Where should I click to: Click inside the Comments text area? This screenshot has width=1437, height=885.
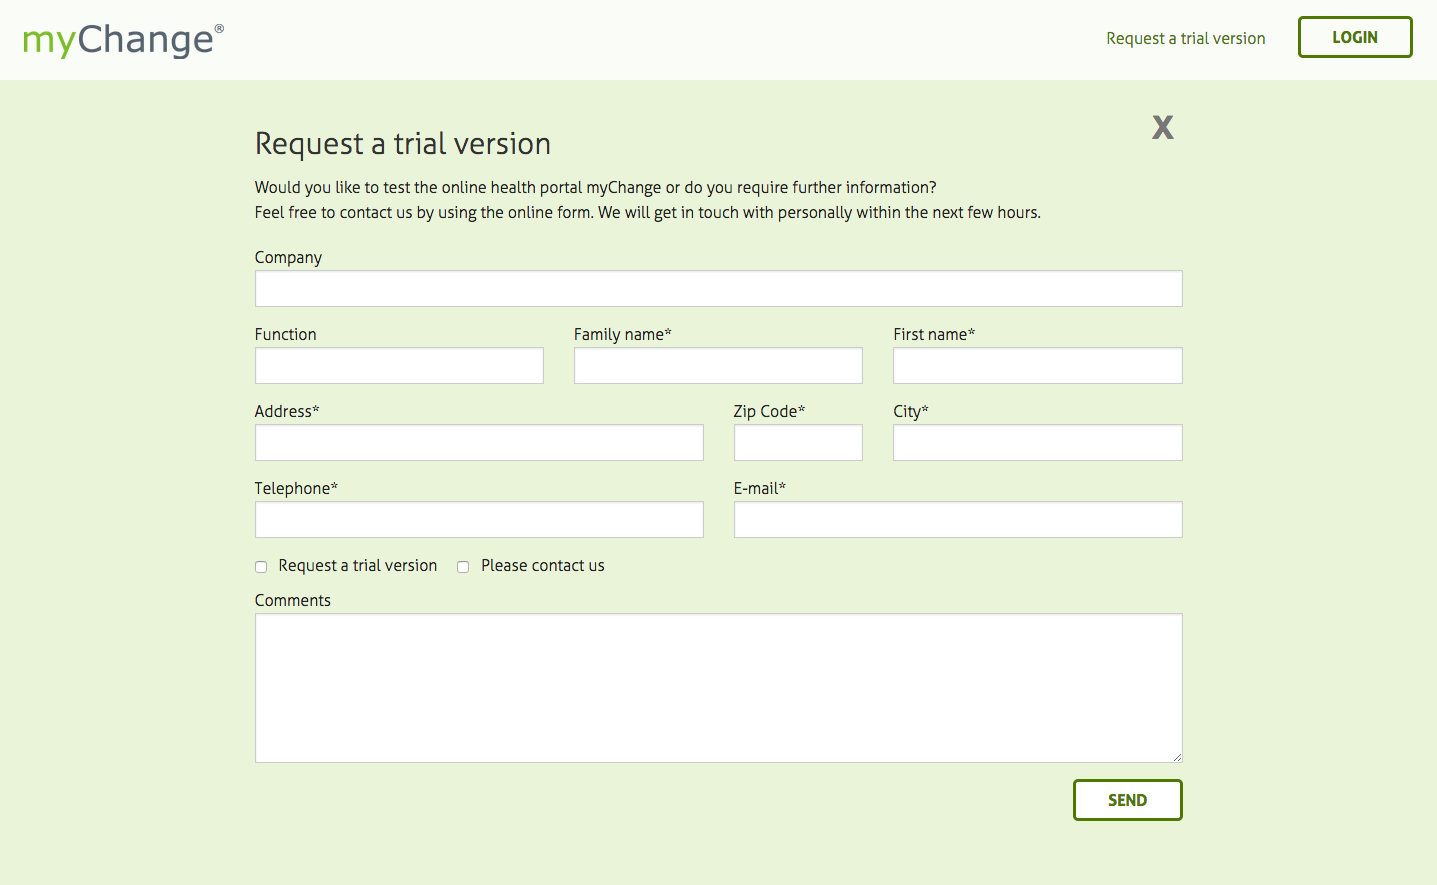pyautogui.click(x=718, y=688)
